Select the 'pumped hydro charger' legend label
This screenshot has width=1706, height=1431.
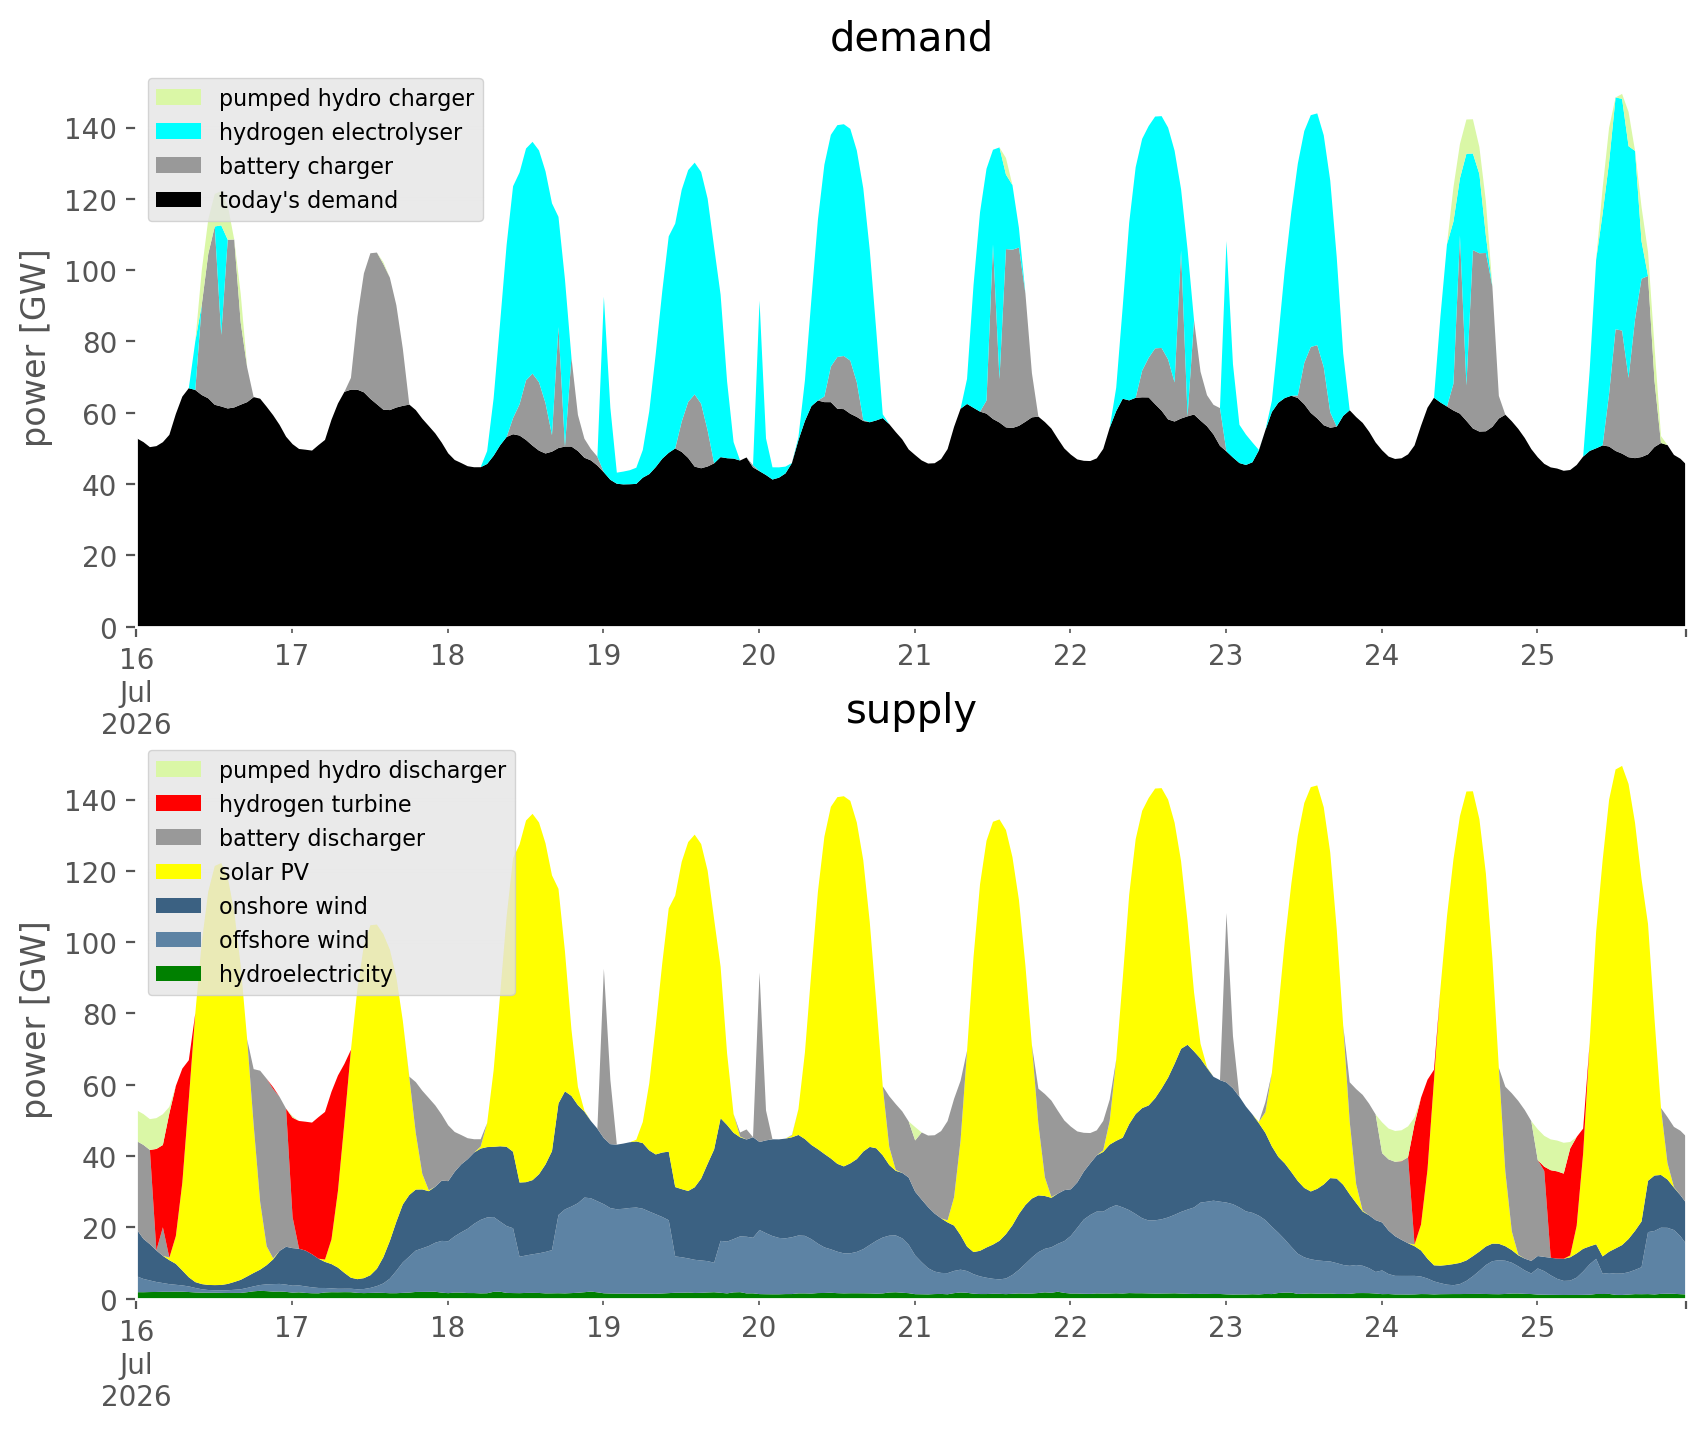click(346, 98)
